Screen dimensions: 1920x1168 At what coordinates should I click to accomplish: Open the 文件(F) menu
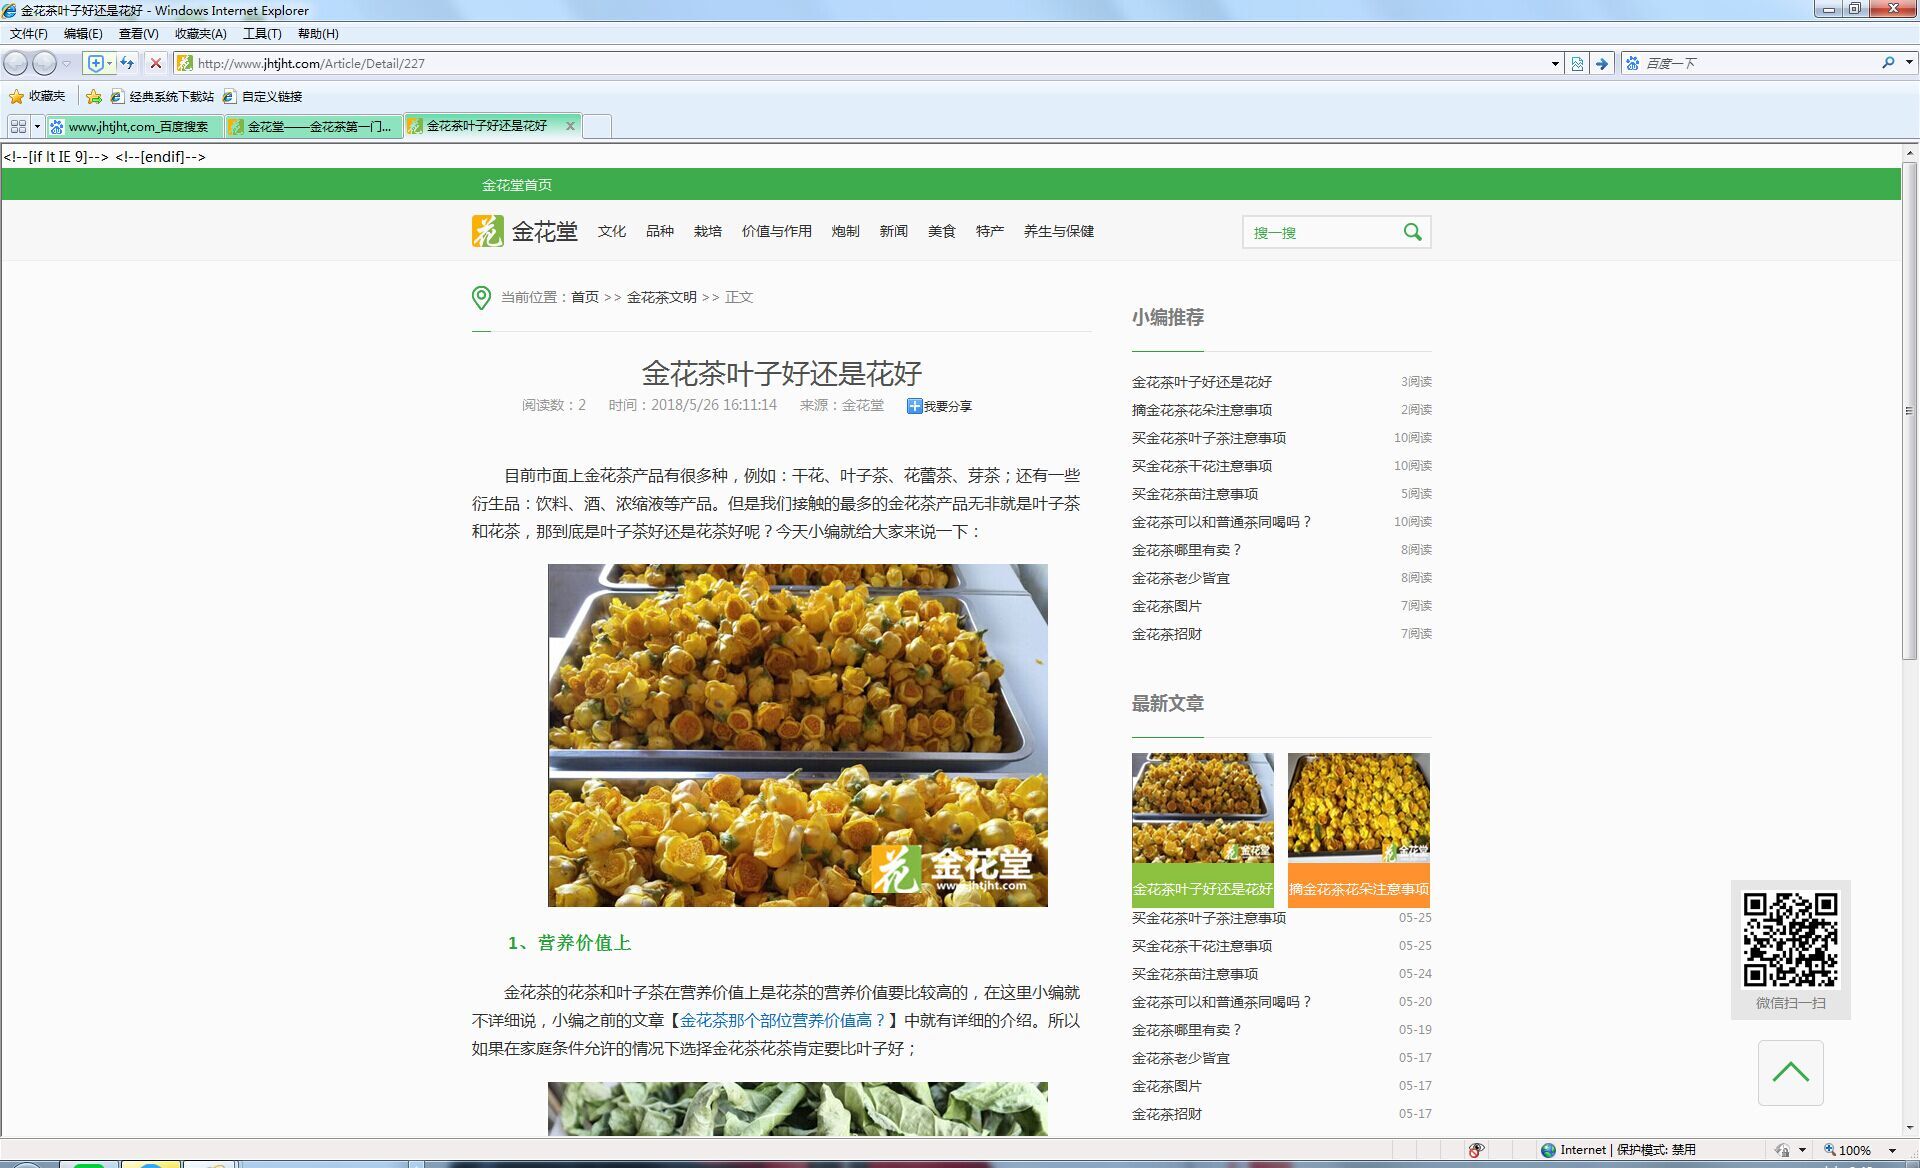pos(28,34)
